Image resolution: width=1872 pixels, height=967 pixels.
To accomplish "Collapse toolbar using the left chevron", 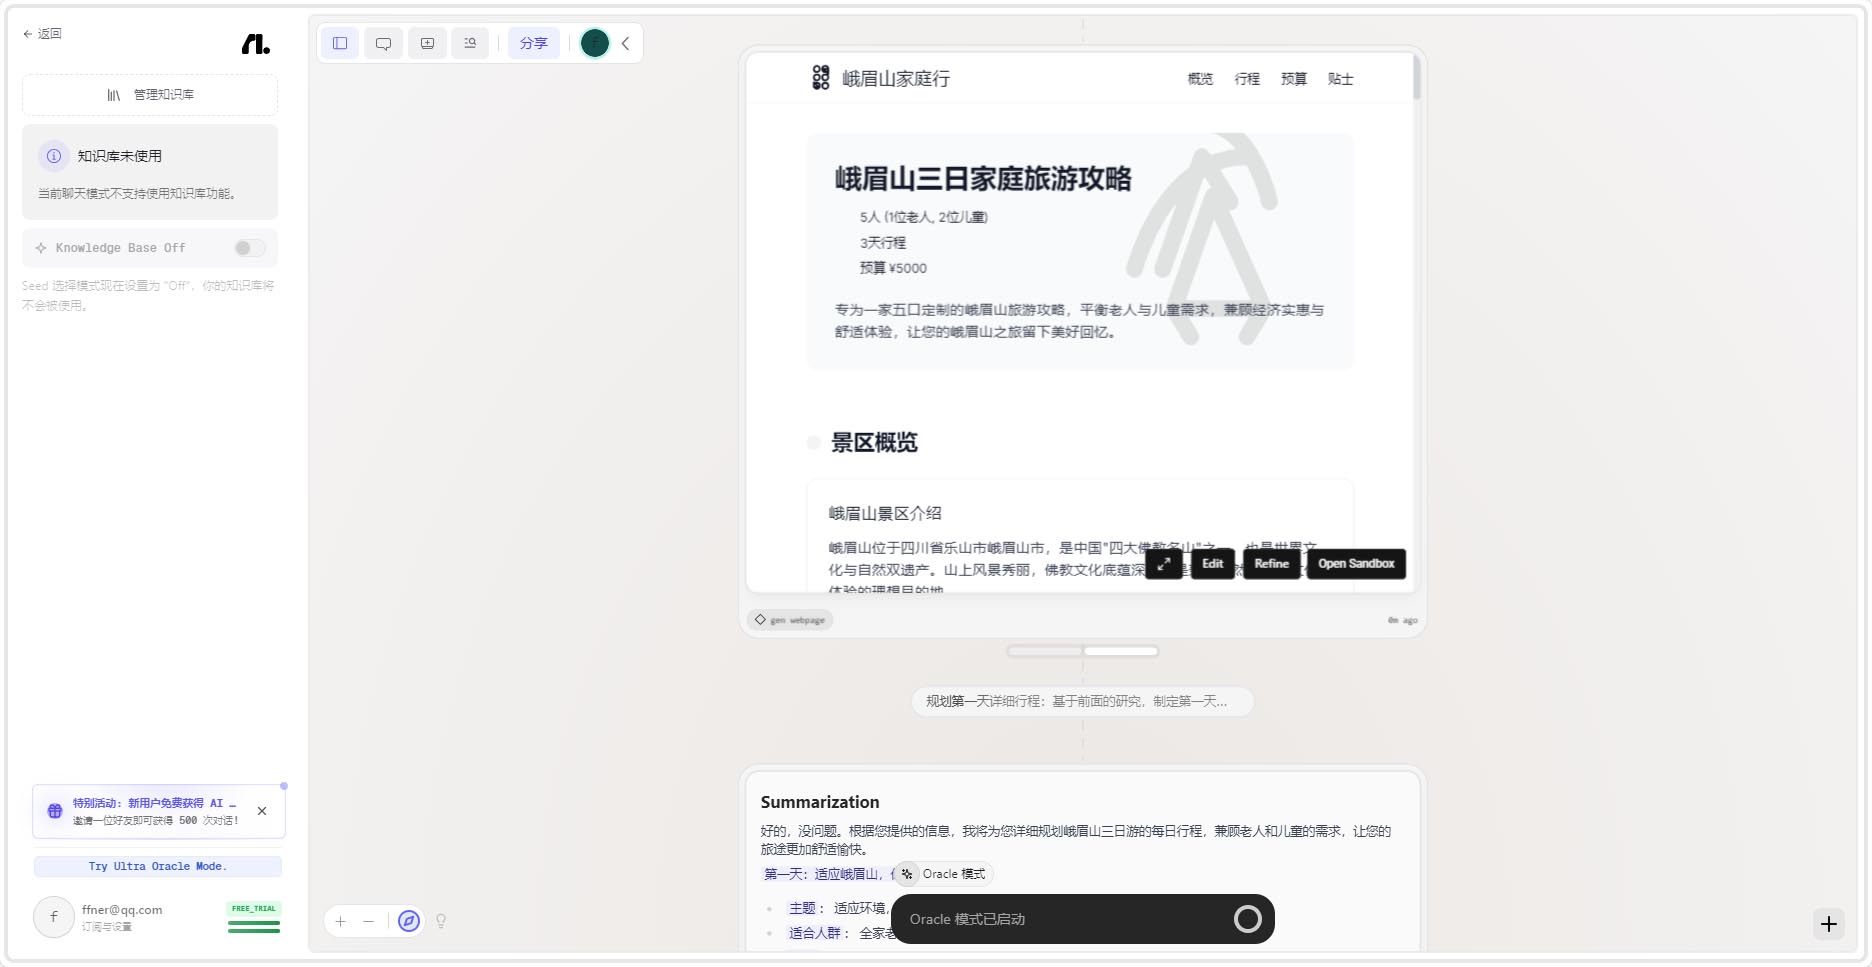I will pos(626,43).
